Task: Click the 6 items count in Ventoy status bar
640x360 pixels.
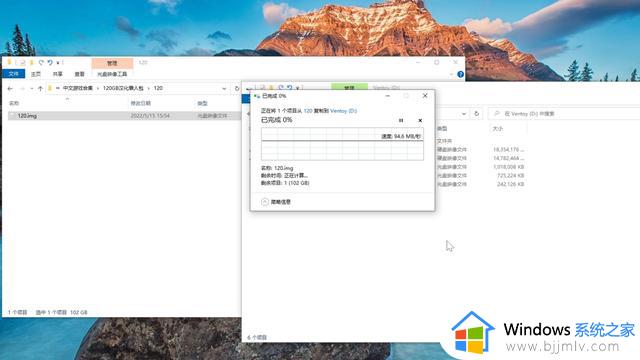Action: [x=257, y=338]
